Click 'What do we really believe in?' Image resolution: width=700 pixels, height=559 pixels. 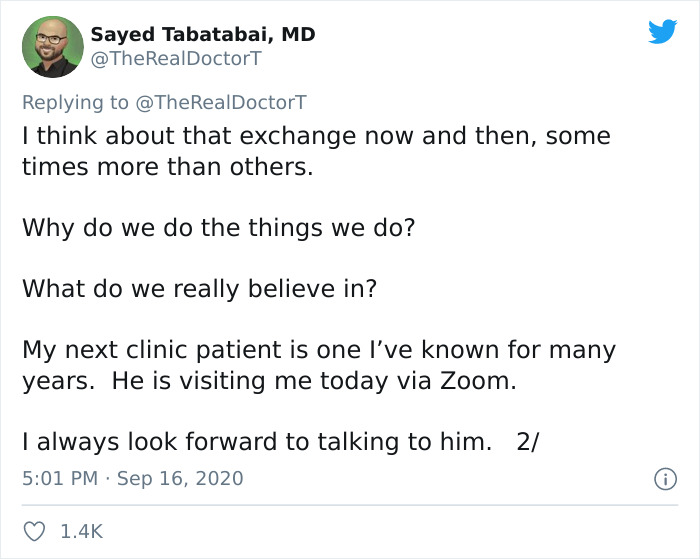pos(199,289)
